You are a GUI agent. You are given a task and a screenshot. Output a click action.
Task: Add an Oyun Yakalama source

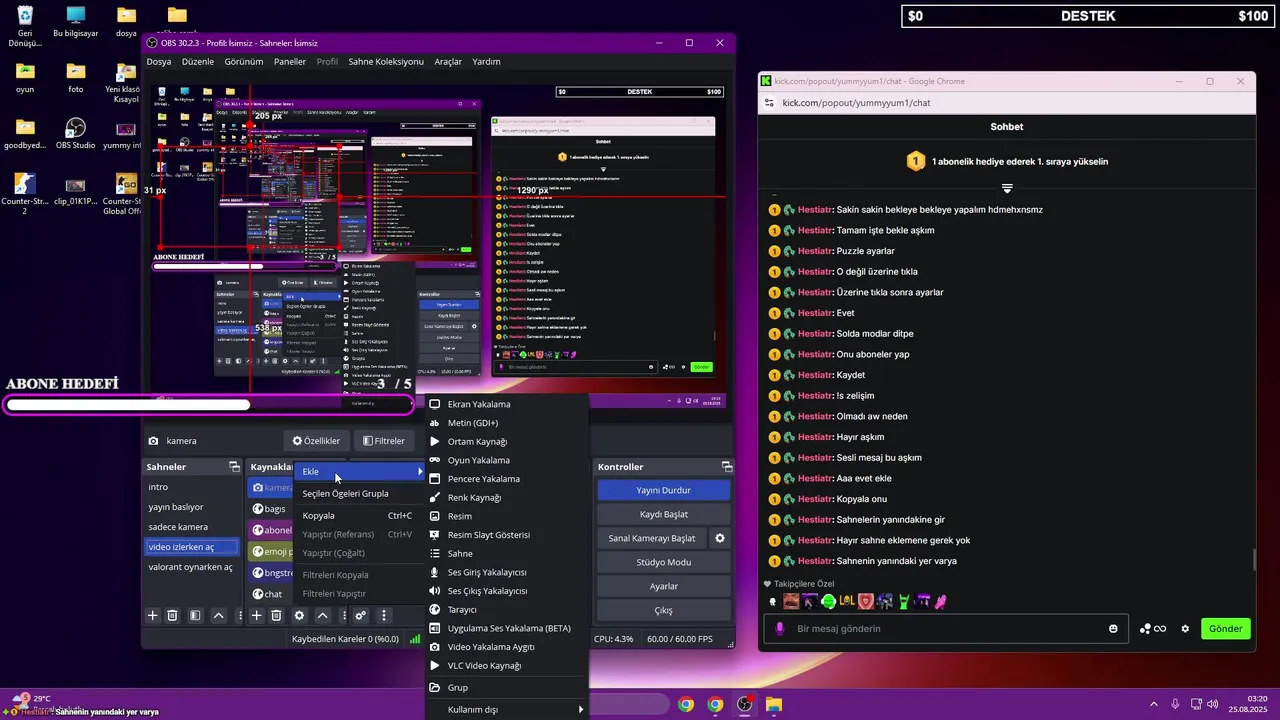click(507, 460)
